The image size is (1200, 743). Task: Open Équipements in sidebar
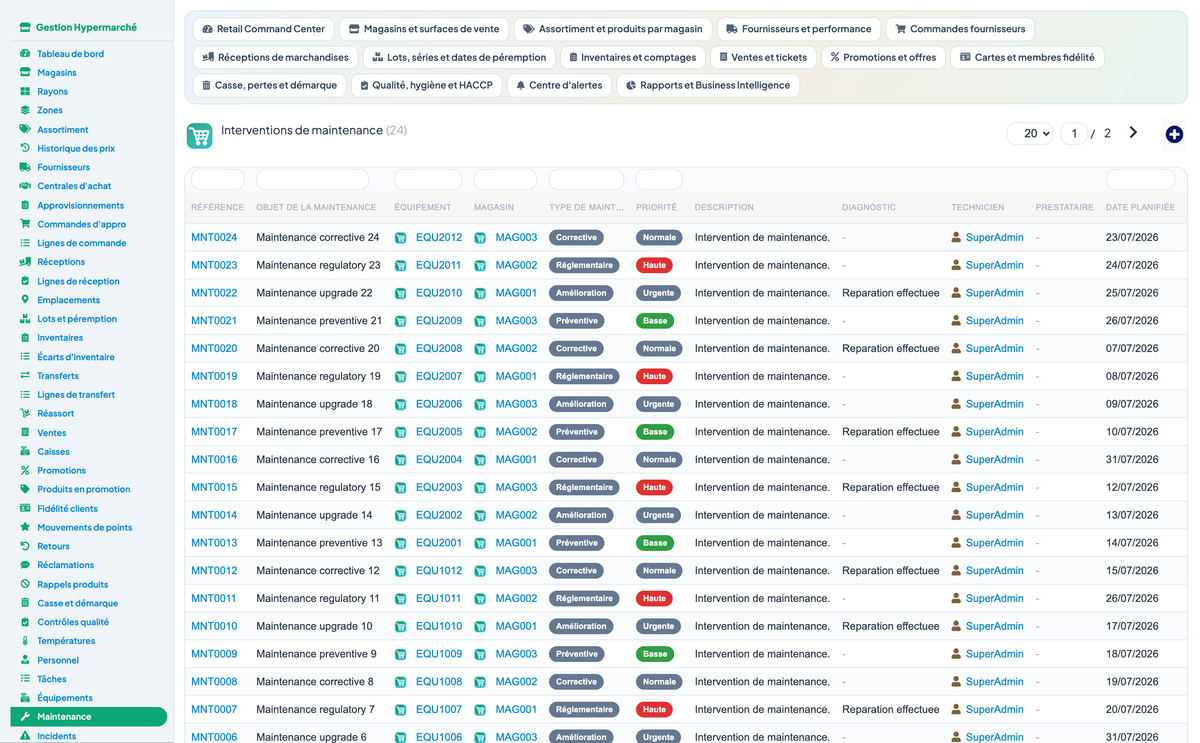pyautogui.click(x=65, y=698)
